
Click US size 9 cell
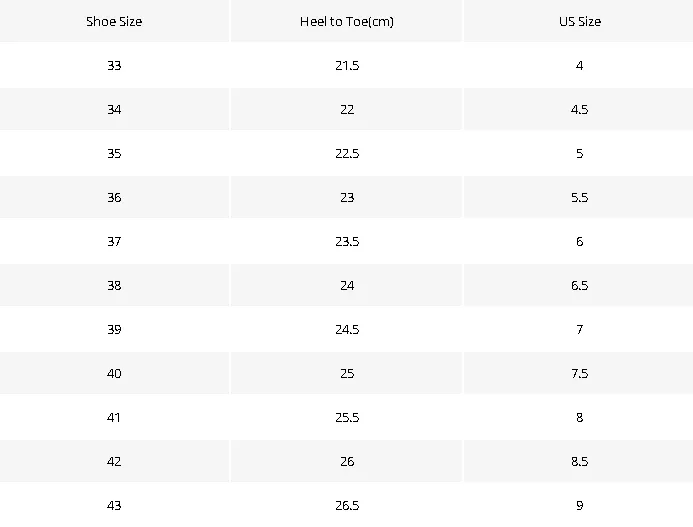pos(579,505)
